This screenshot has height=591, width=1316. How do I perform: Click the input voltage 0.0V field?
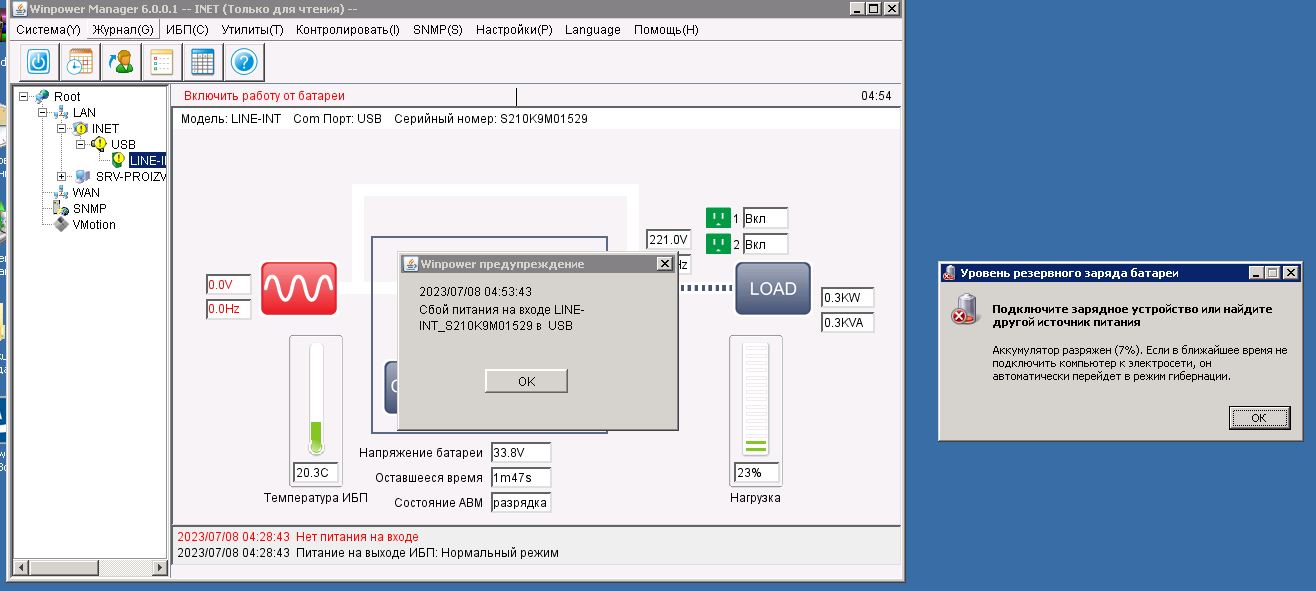pos(228,284)
